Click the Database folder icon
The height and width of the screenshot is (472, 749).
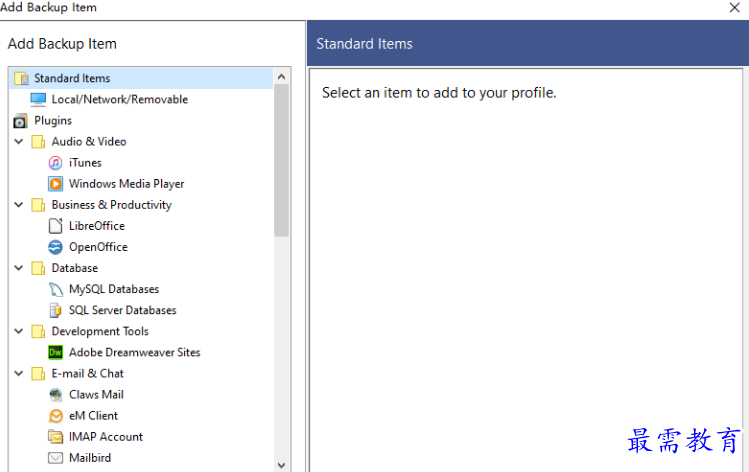pyautogui.click(x=38, y=268)
